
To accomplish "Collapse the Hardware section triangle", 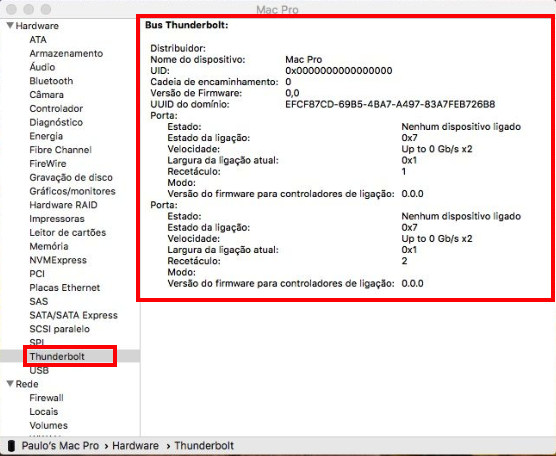I will click(x=10, y=26).
